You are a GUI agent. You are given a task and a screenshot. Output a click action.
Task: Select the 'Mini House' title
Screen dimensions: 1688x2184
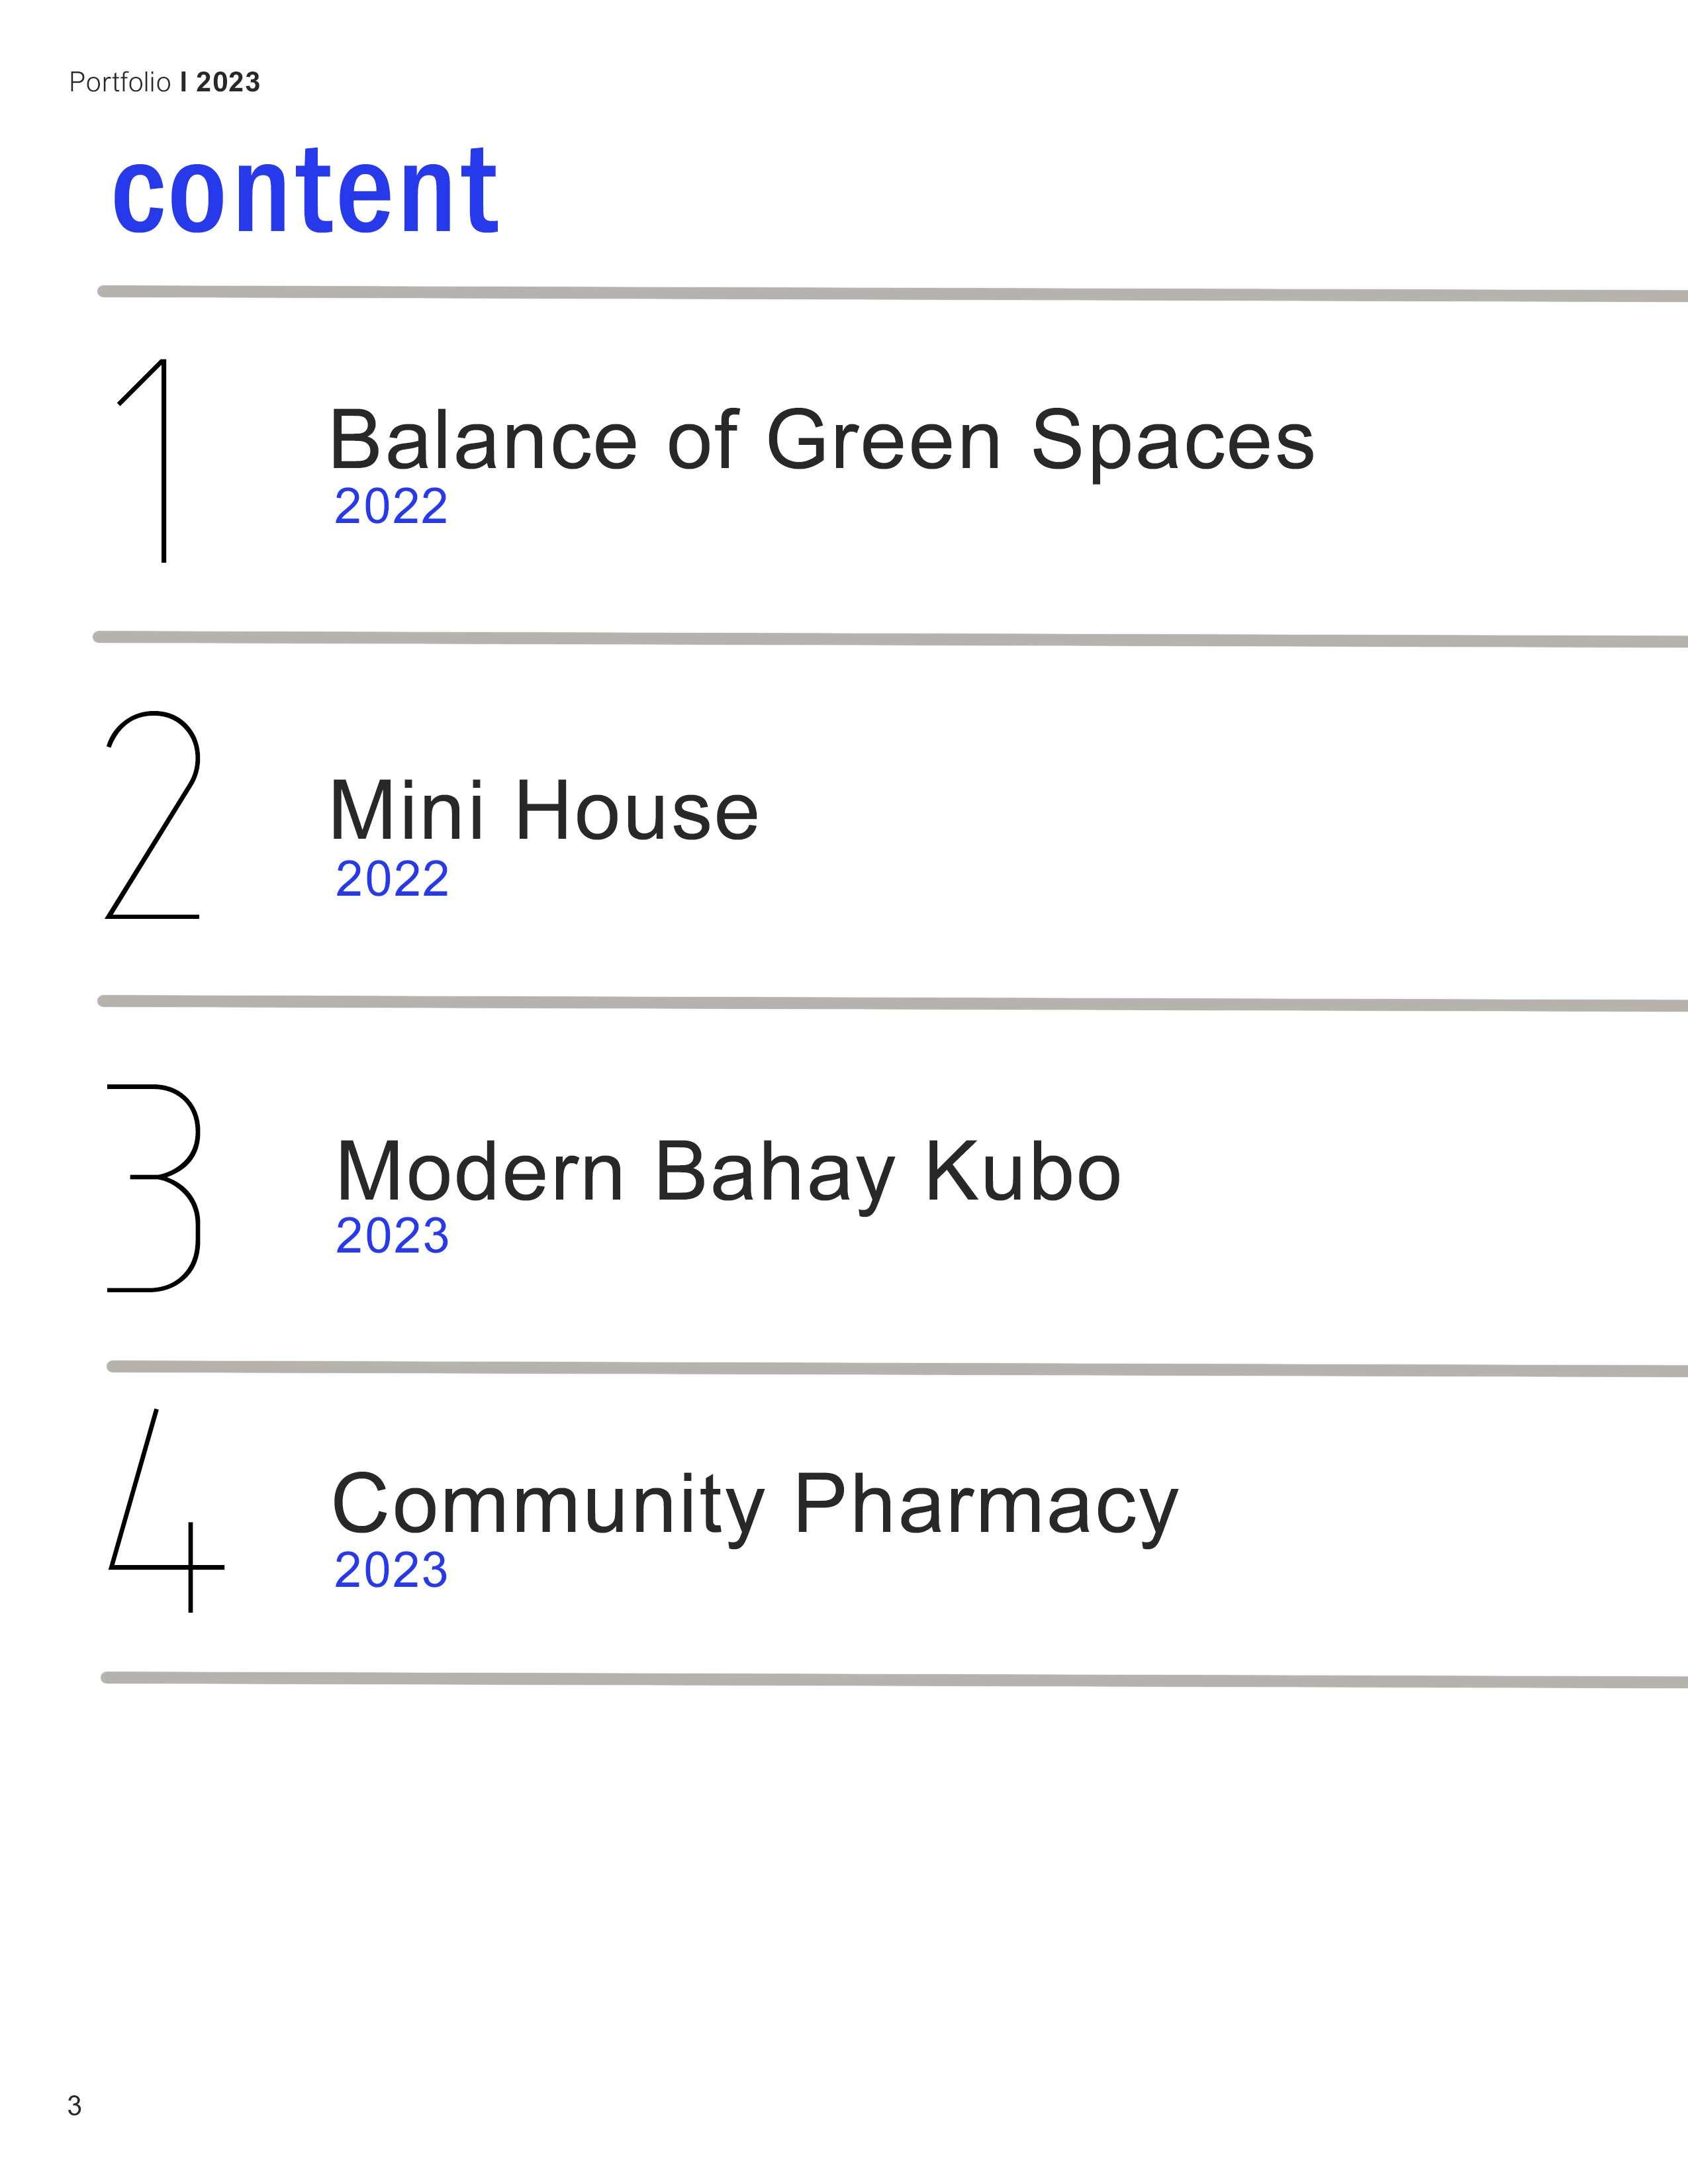pos(544,811)
